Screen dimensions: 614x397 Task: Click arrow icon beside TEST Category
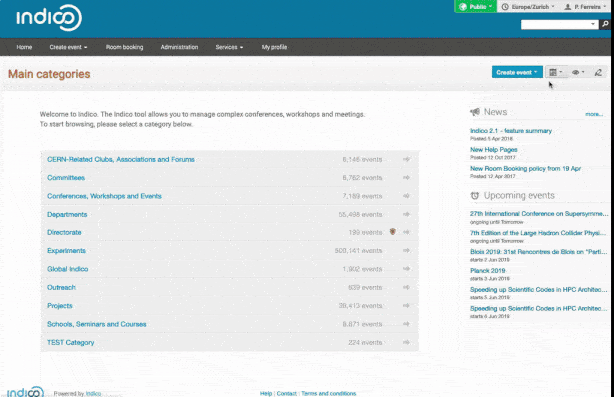tap(406, 343)
